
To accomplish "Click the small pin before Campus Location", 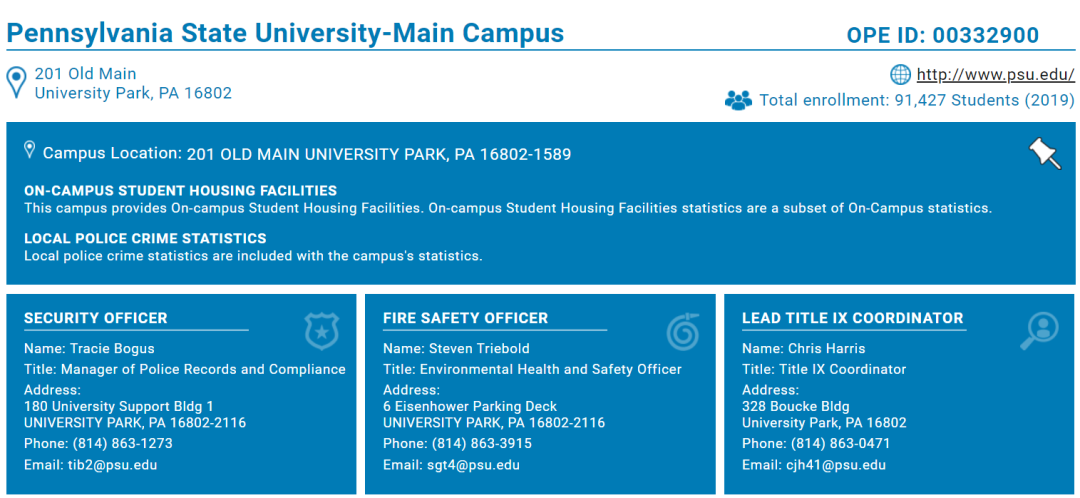I will tap(30, 151).
